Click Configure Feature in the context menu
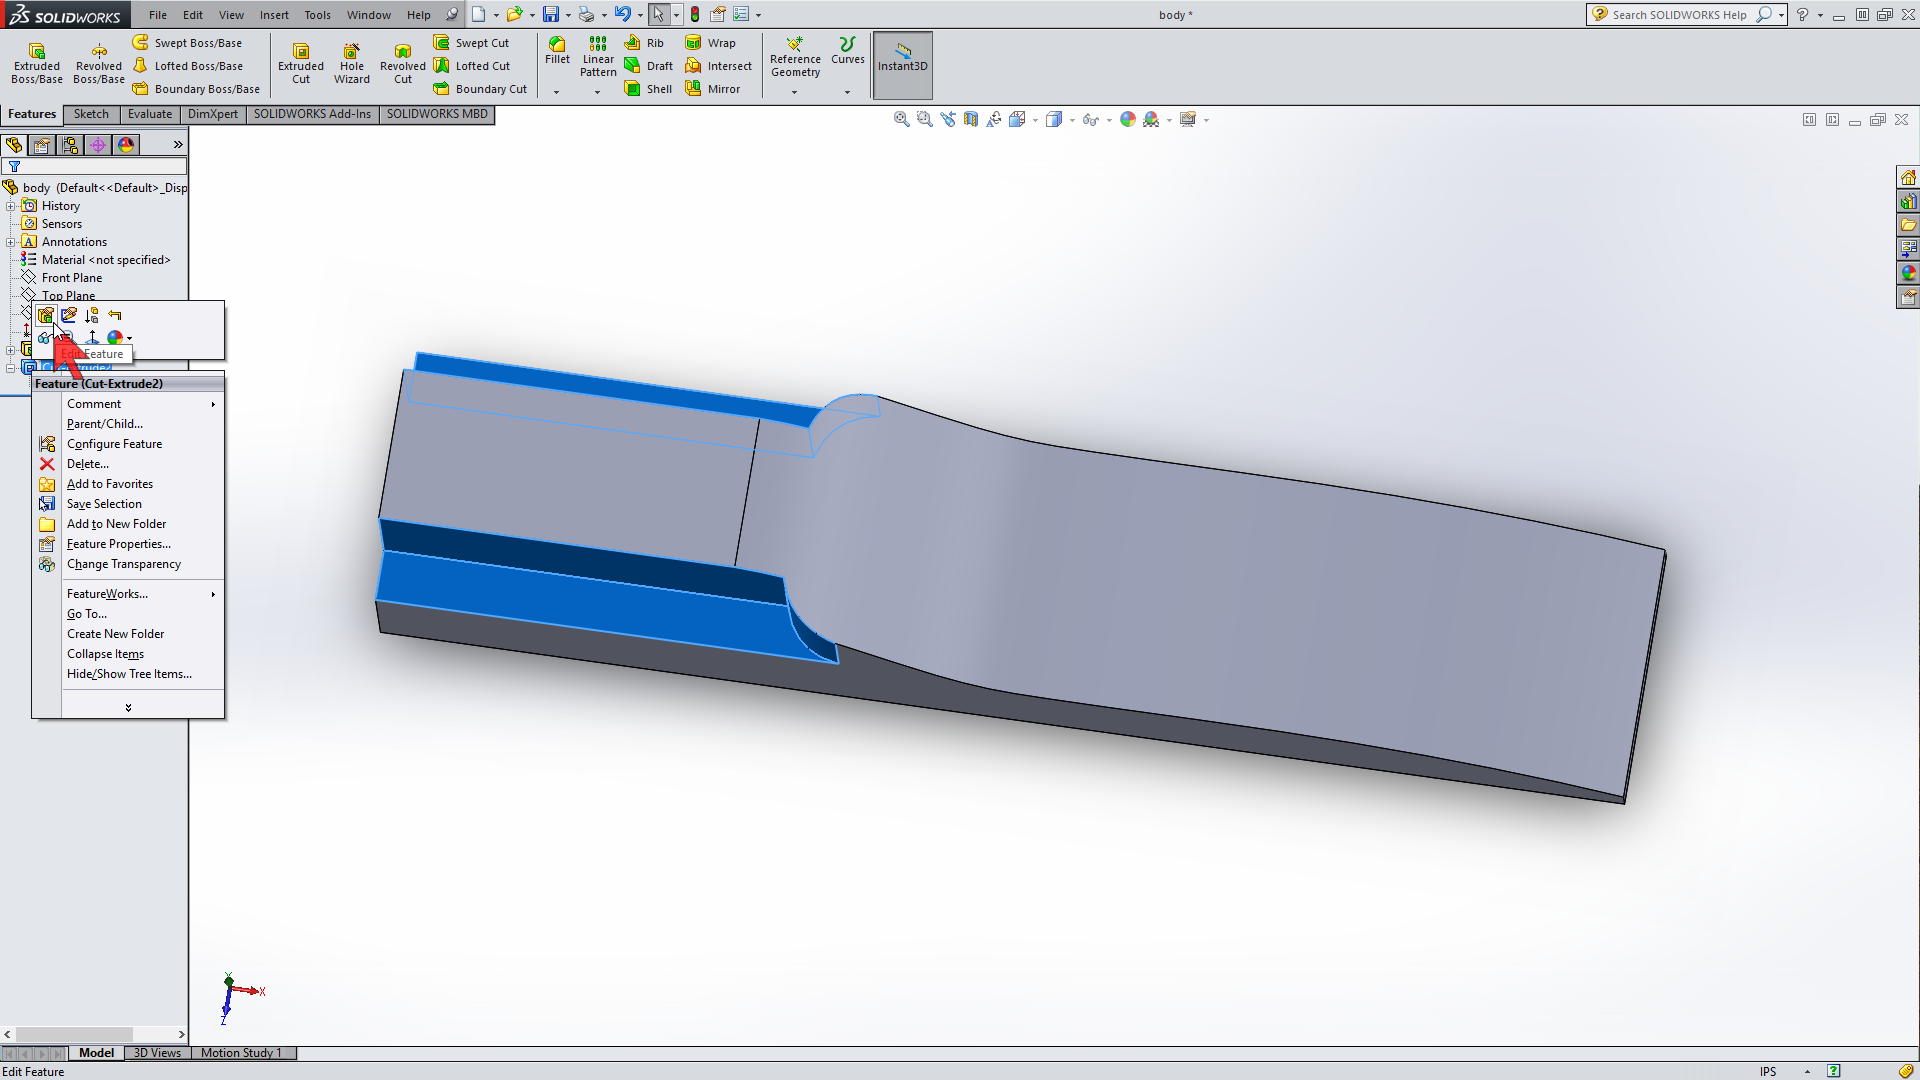 (115, 443)
